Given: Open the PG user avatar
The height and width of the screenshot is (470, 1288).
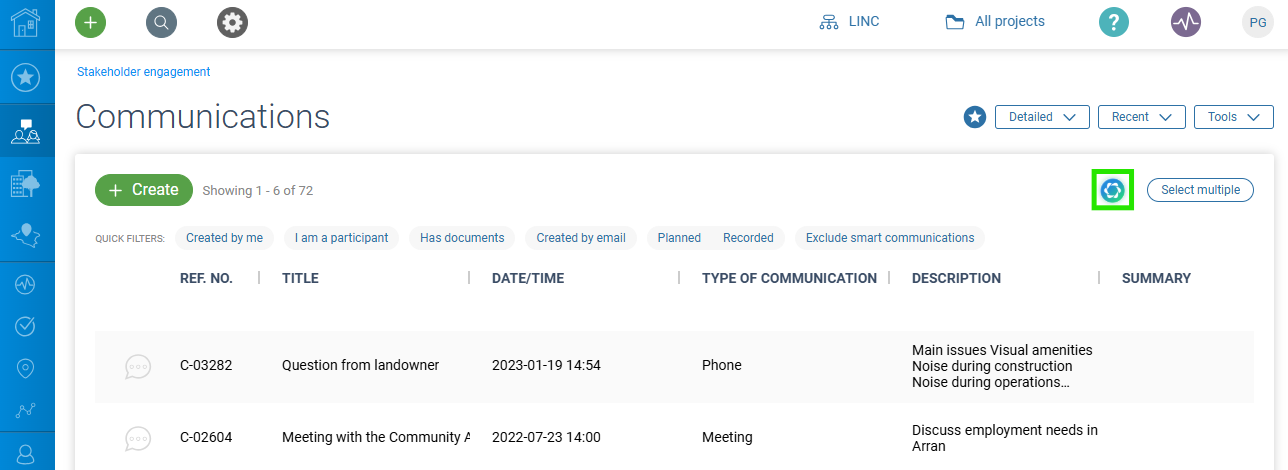Looking at the screenshot, I should 1257,21.
